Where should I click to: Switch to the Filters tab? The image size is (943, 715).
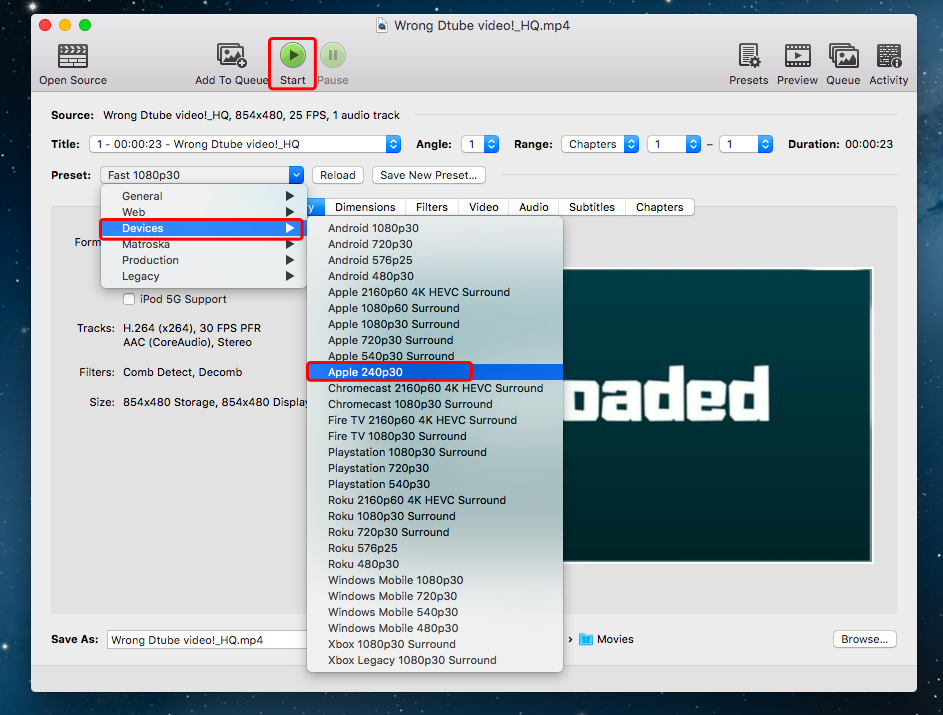432,207
